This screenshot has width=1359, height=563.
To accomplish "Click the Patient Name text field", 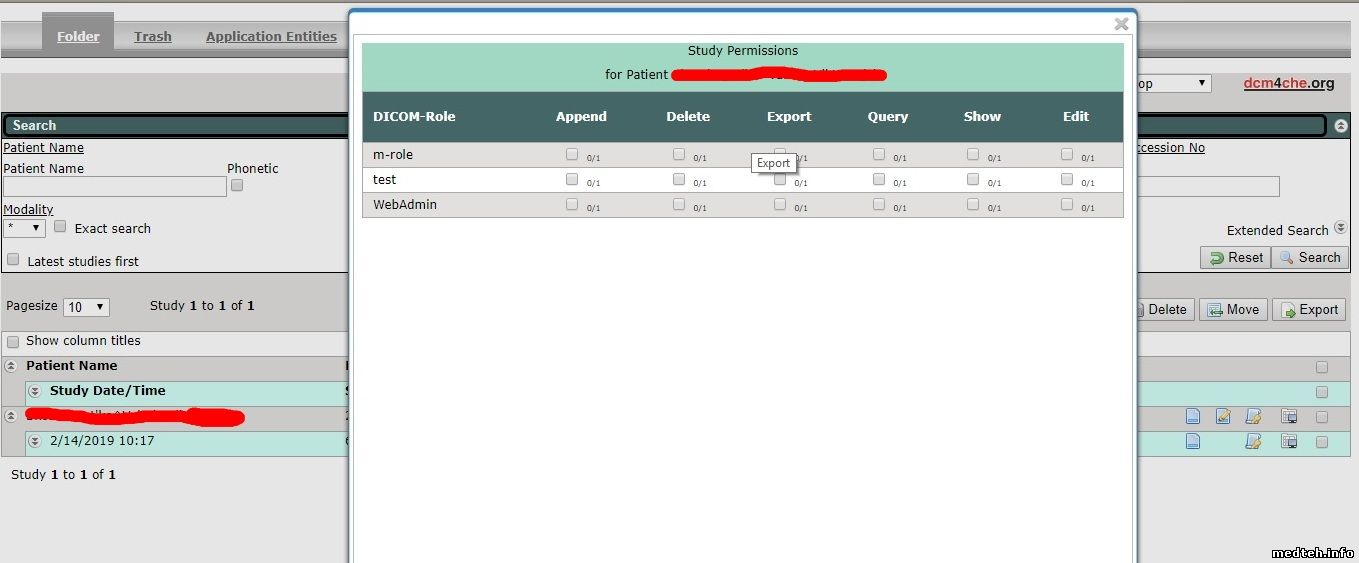I will pos(115,187).
